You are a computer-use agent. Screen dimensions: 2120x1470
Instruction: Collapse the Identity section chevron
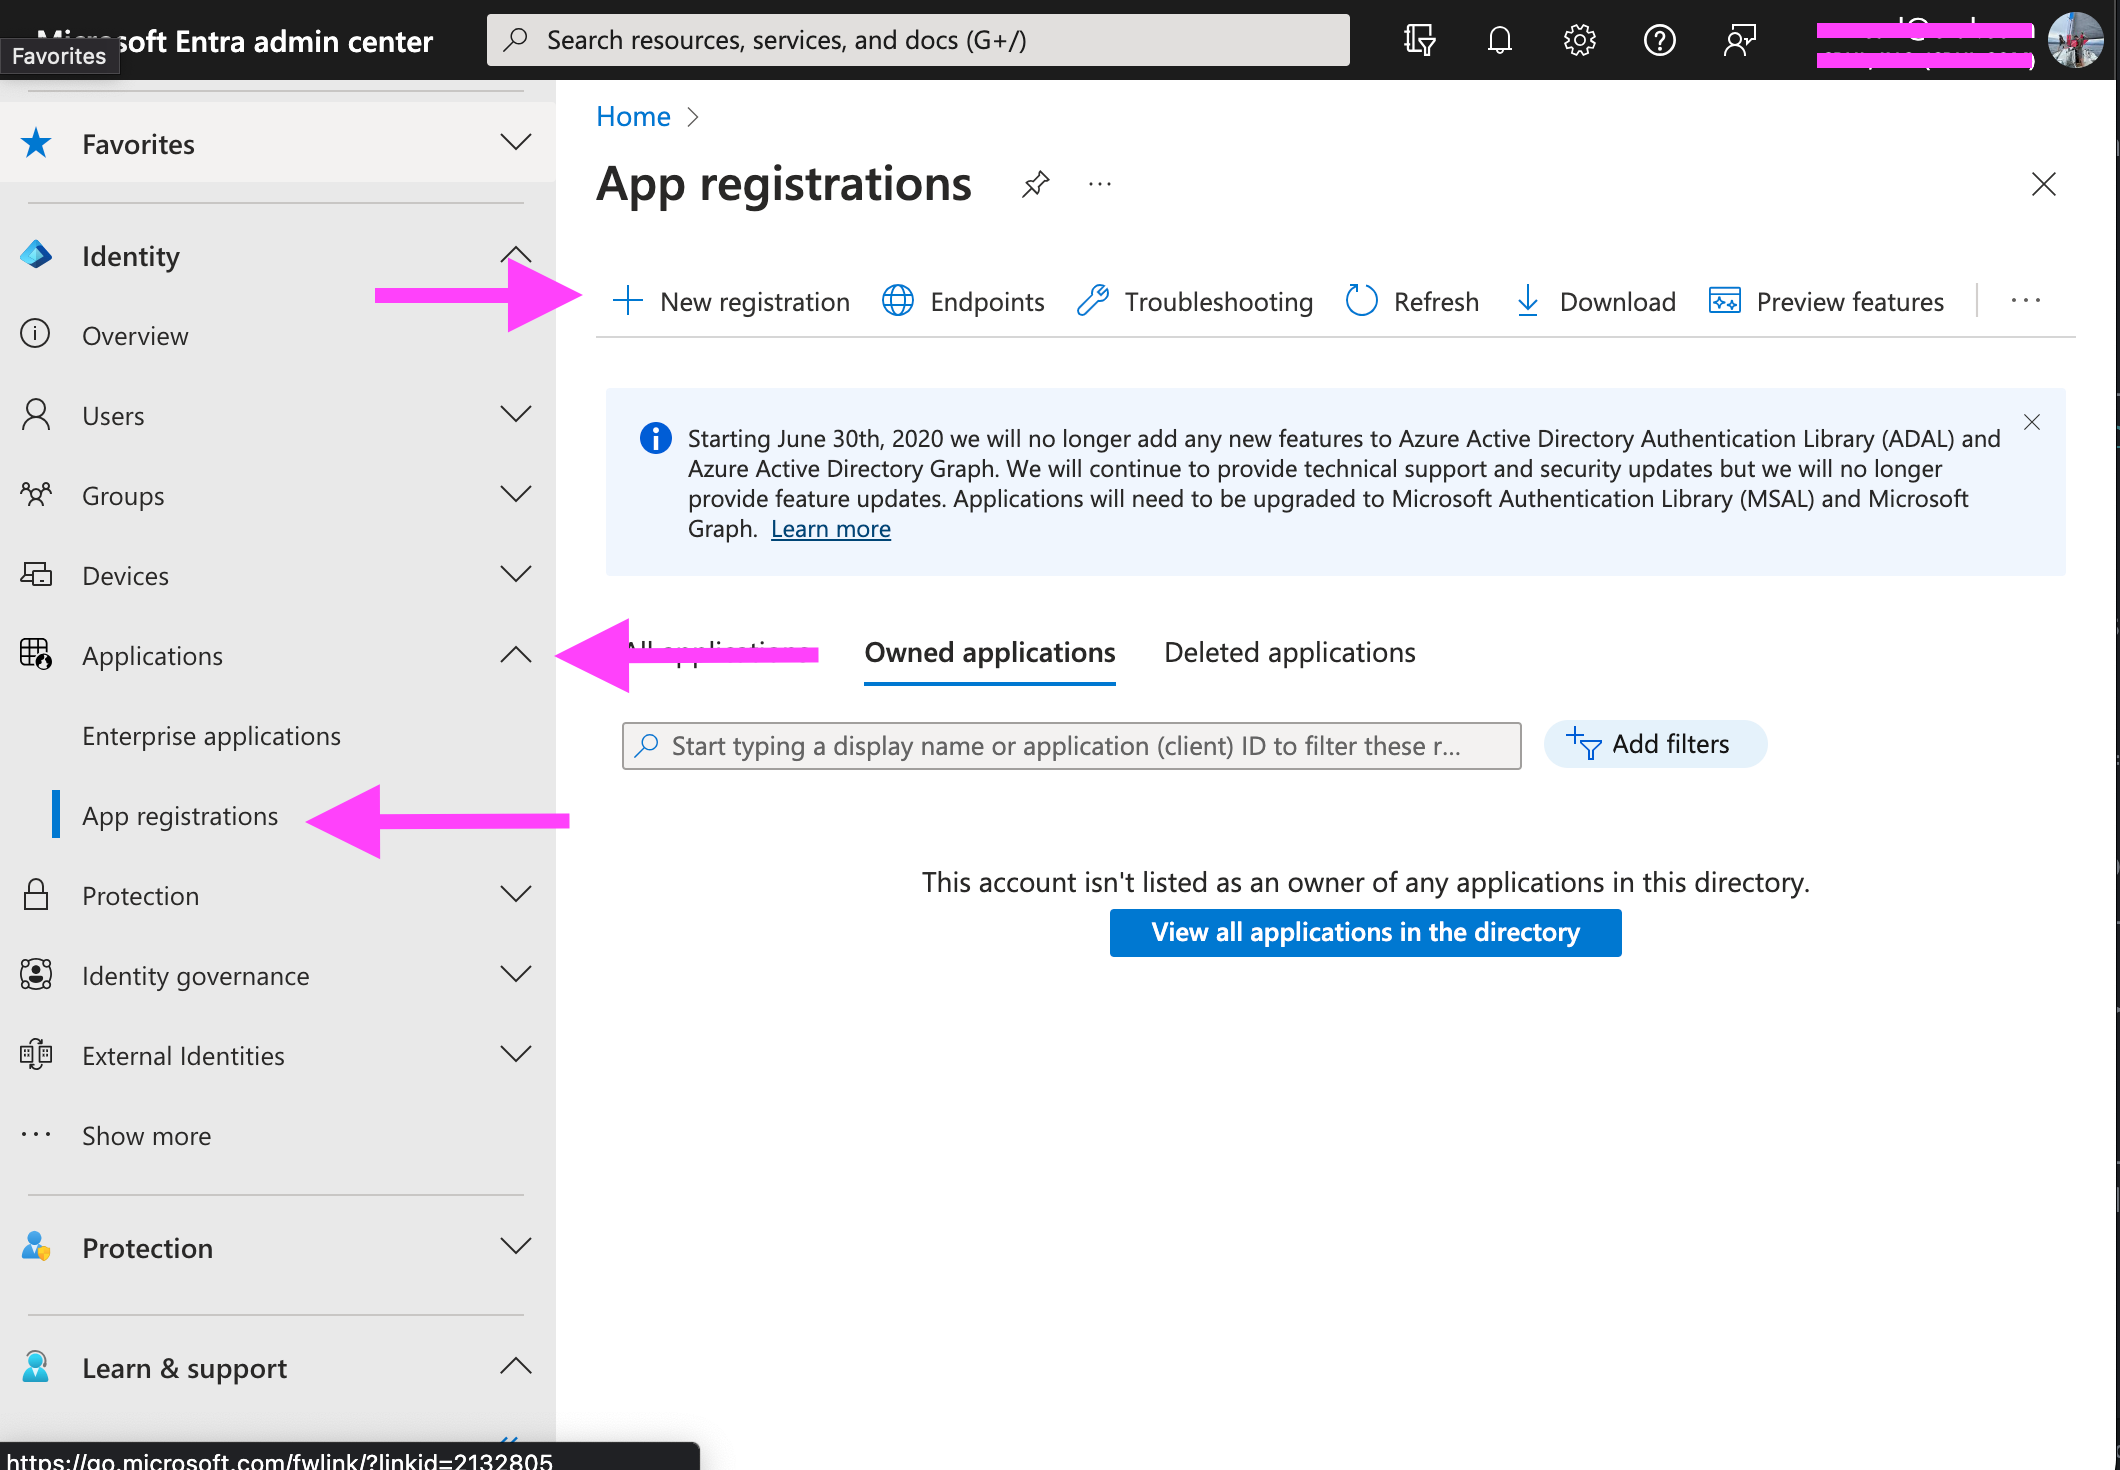(x=515, y=254)
